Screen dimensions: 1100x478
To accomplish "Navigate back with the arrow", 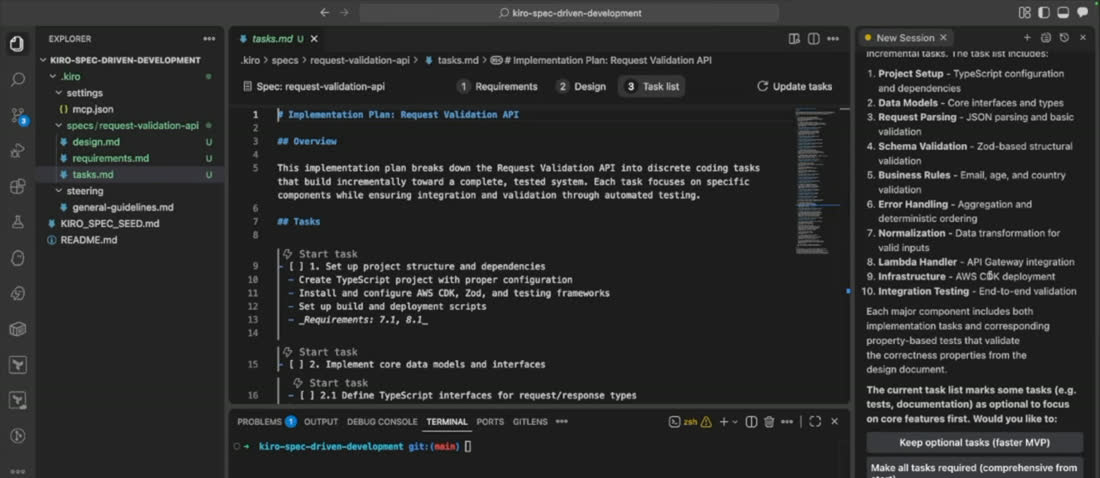I will pyautogui.click(x=324, y=13).
